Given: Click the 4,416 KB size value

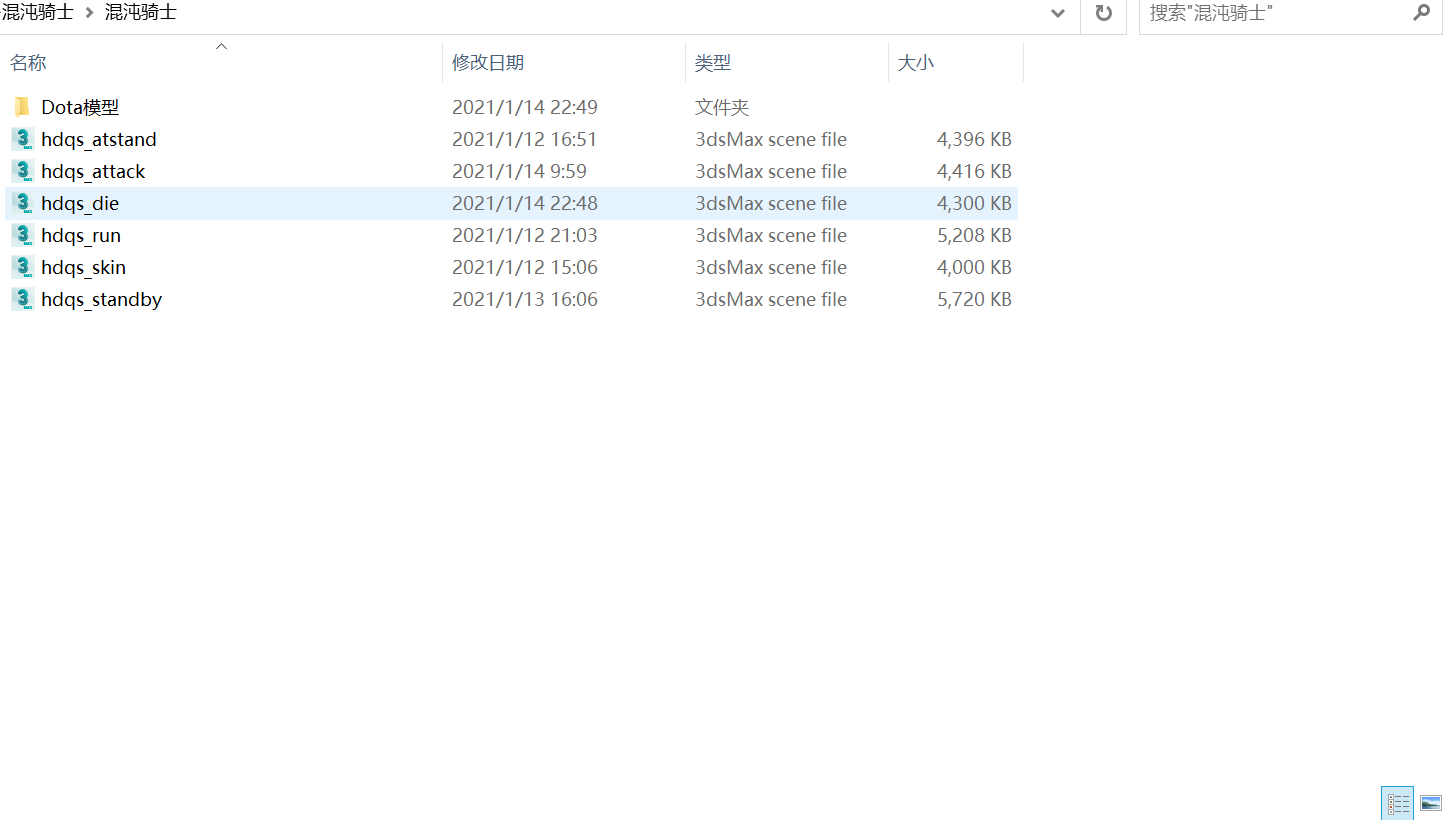Looking at the screenshot, I should pyautogui.click(x=974, y=171).
